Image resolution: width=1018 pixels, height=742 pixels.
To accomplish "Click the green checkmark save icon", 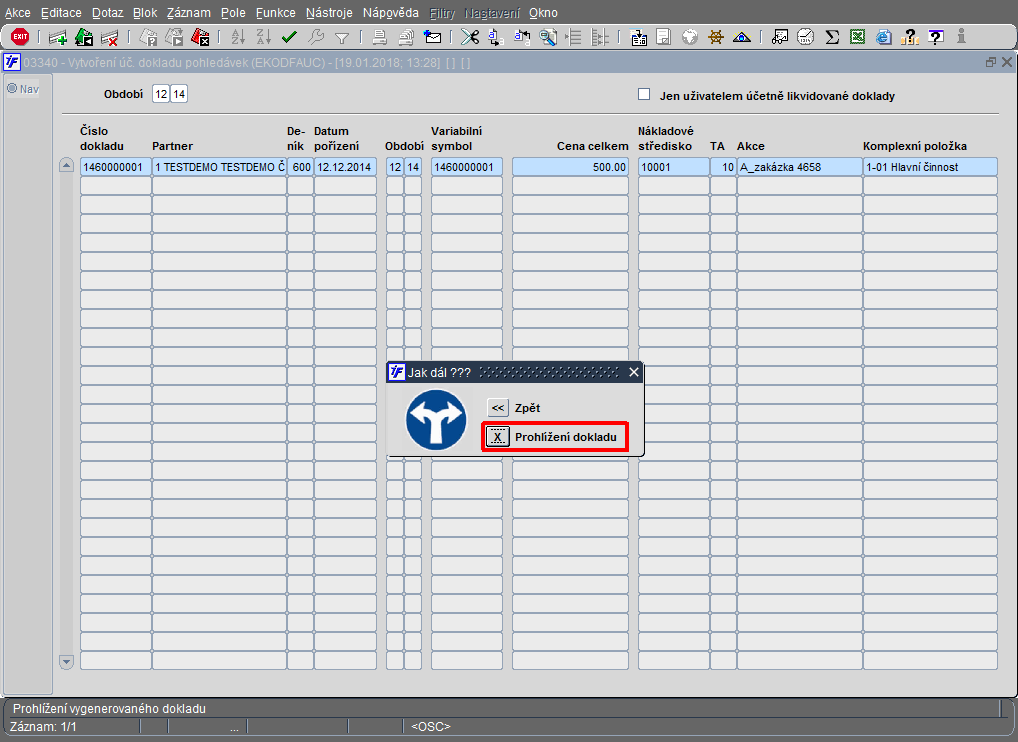I will pyautogui.click(x=290, y=37).
